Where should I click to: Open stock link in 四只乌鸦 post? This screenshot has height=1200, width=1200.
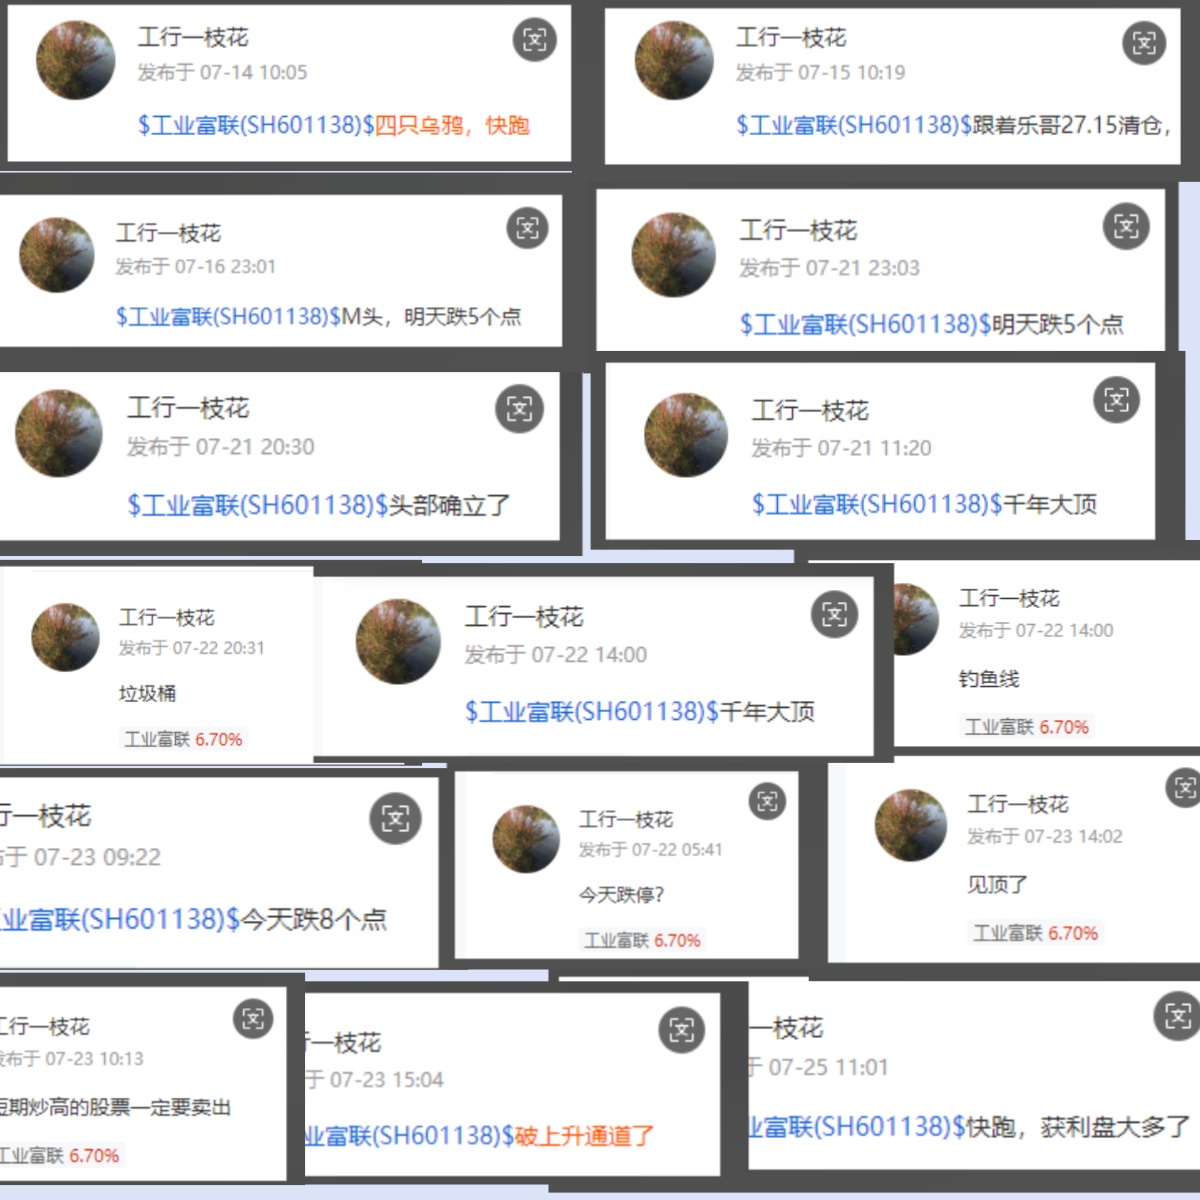[256, 125]
